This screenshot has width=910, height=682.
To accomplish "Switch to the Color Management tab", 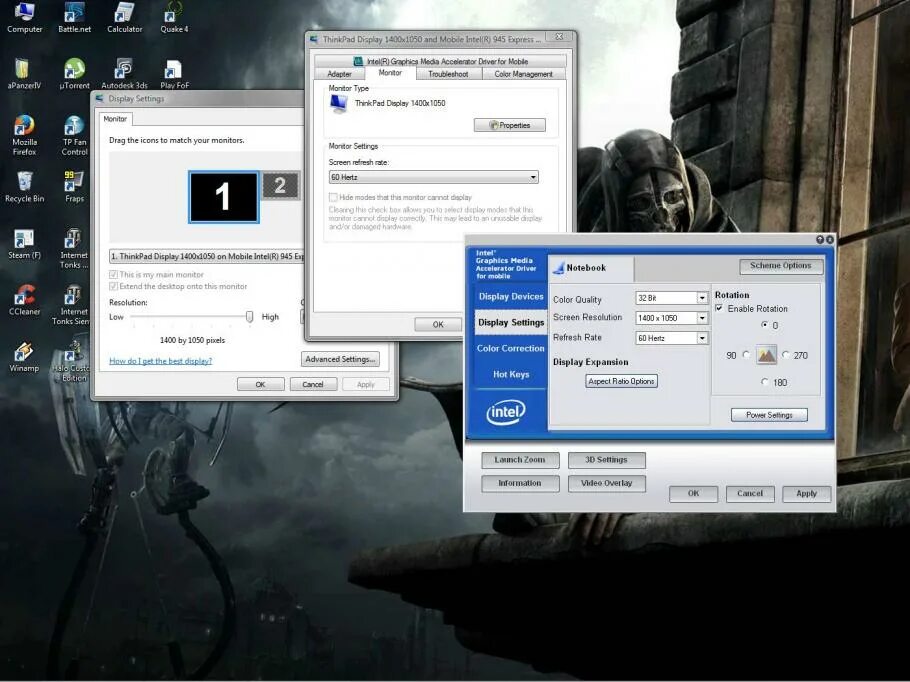I will coord(523,74).
